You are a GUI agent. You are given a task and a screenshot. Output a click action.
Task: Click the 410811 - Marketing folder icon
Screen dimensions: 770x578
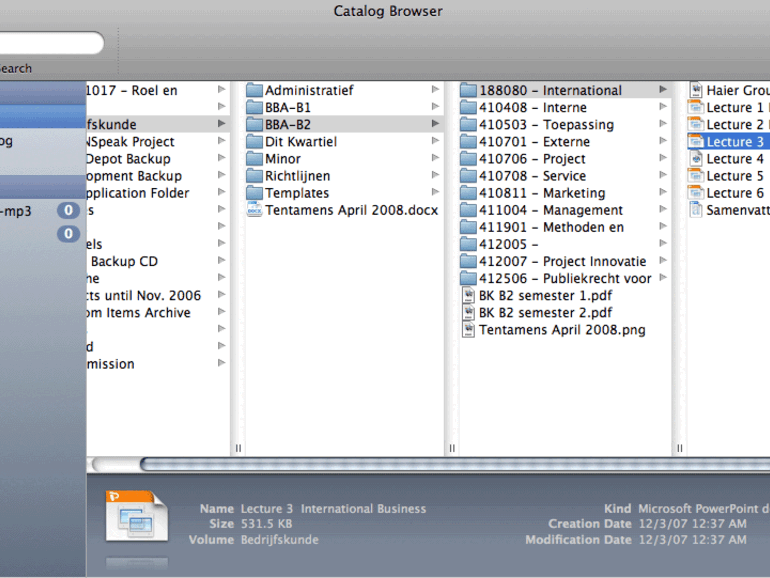(x=468, y=193)
